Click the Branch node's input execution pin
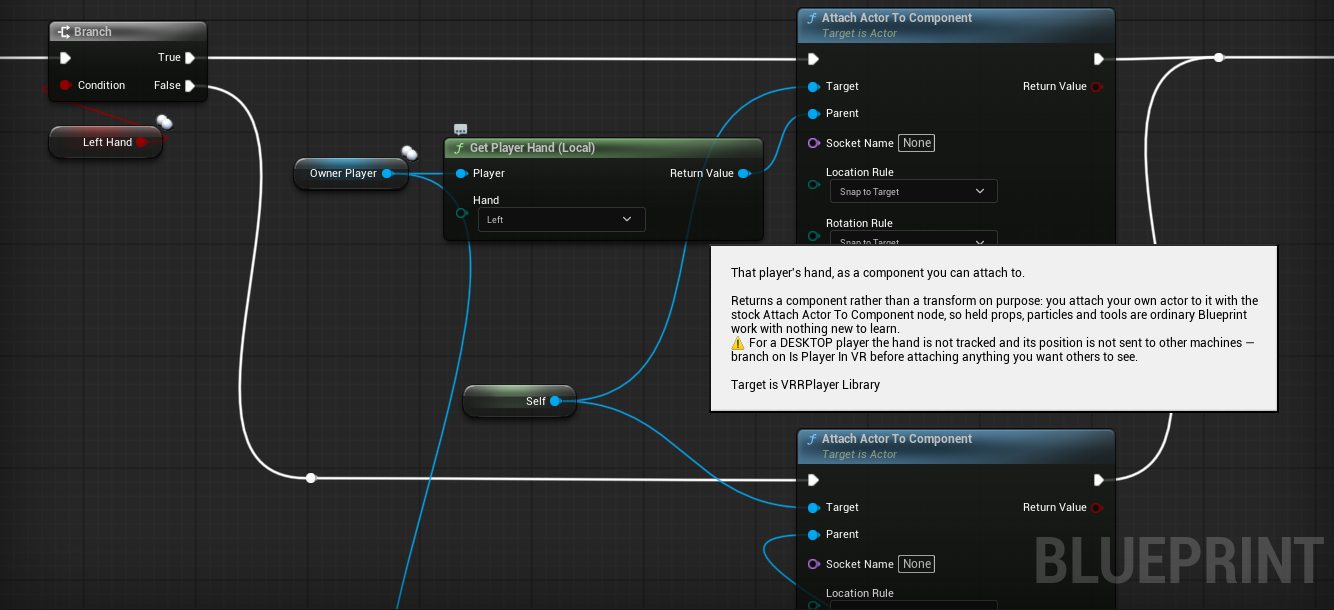This screenshot has height=610, width=1334. point(66,58)
